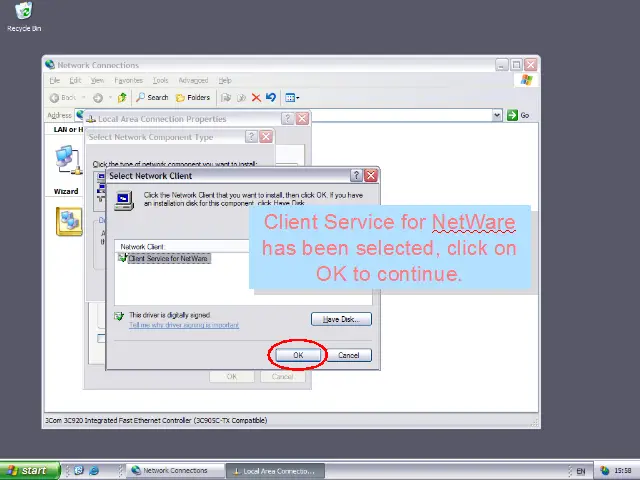The width and height of the screenshot is (640, 480).
Task: Click the Network Connections title bar icon
Action: click(x=50, y=64)
